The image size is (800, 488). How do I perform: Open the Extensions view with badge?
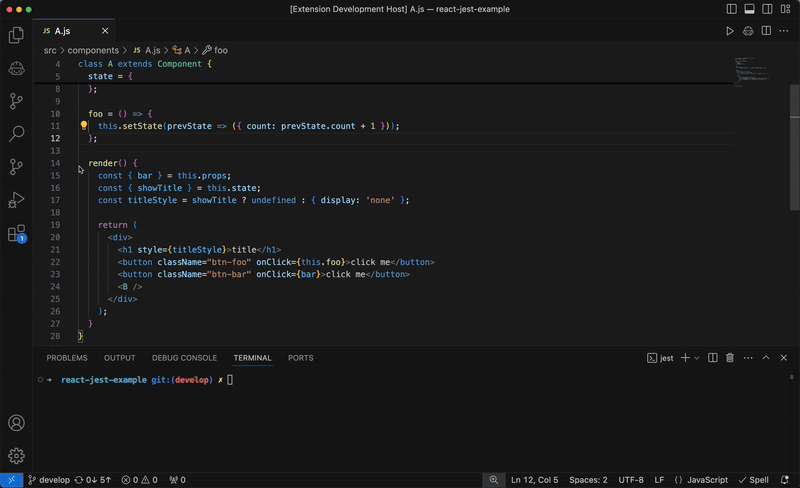point(16,233)
